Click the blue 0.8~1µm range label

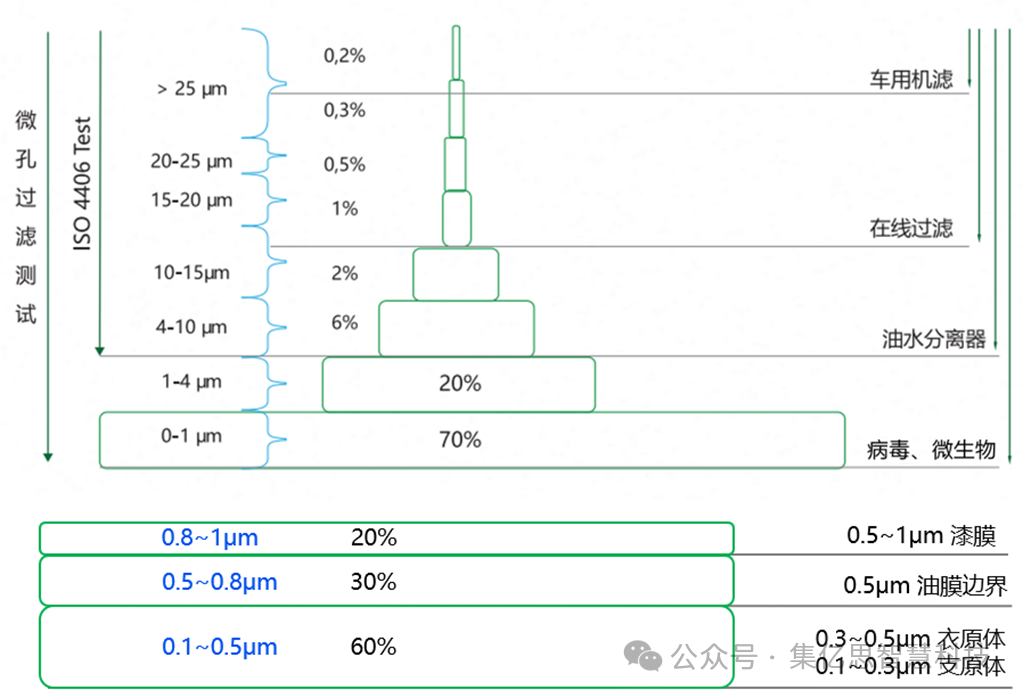coord(210,538)
